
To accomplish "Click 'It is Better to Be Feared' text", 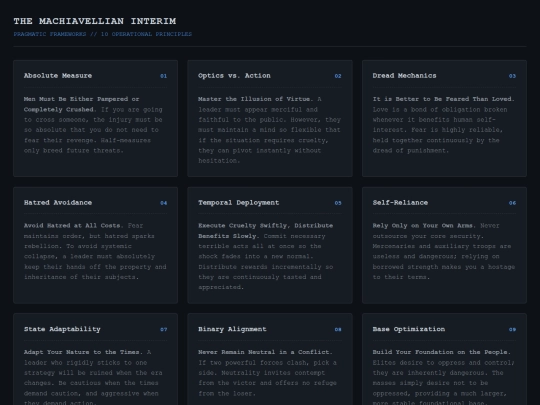I will [x=443, y=99].
